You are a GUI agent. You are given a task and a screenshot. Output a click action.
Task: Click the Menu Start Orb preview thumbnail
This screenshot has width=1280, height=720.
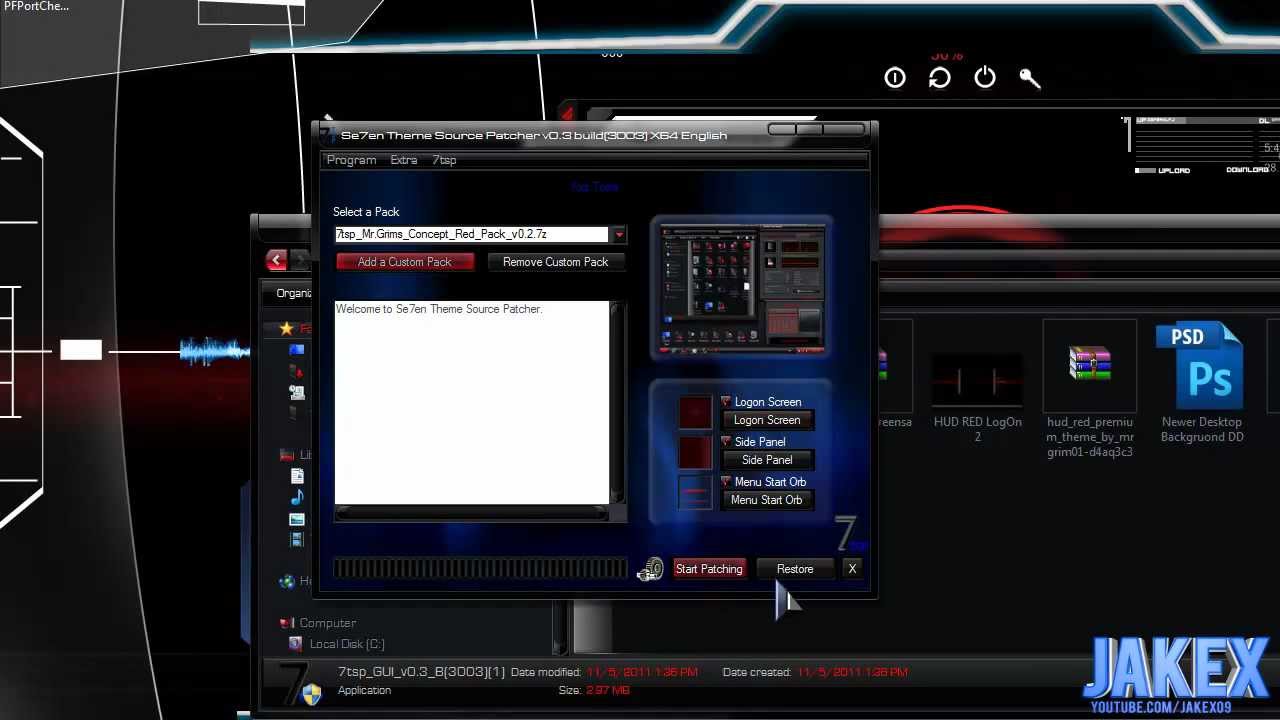tap(695, 493)
